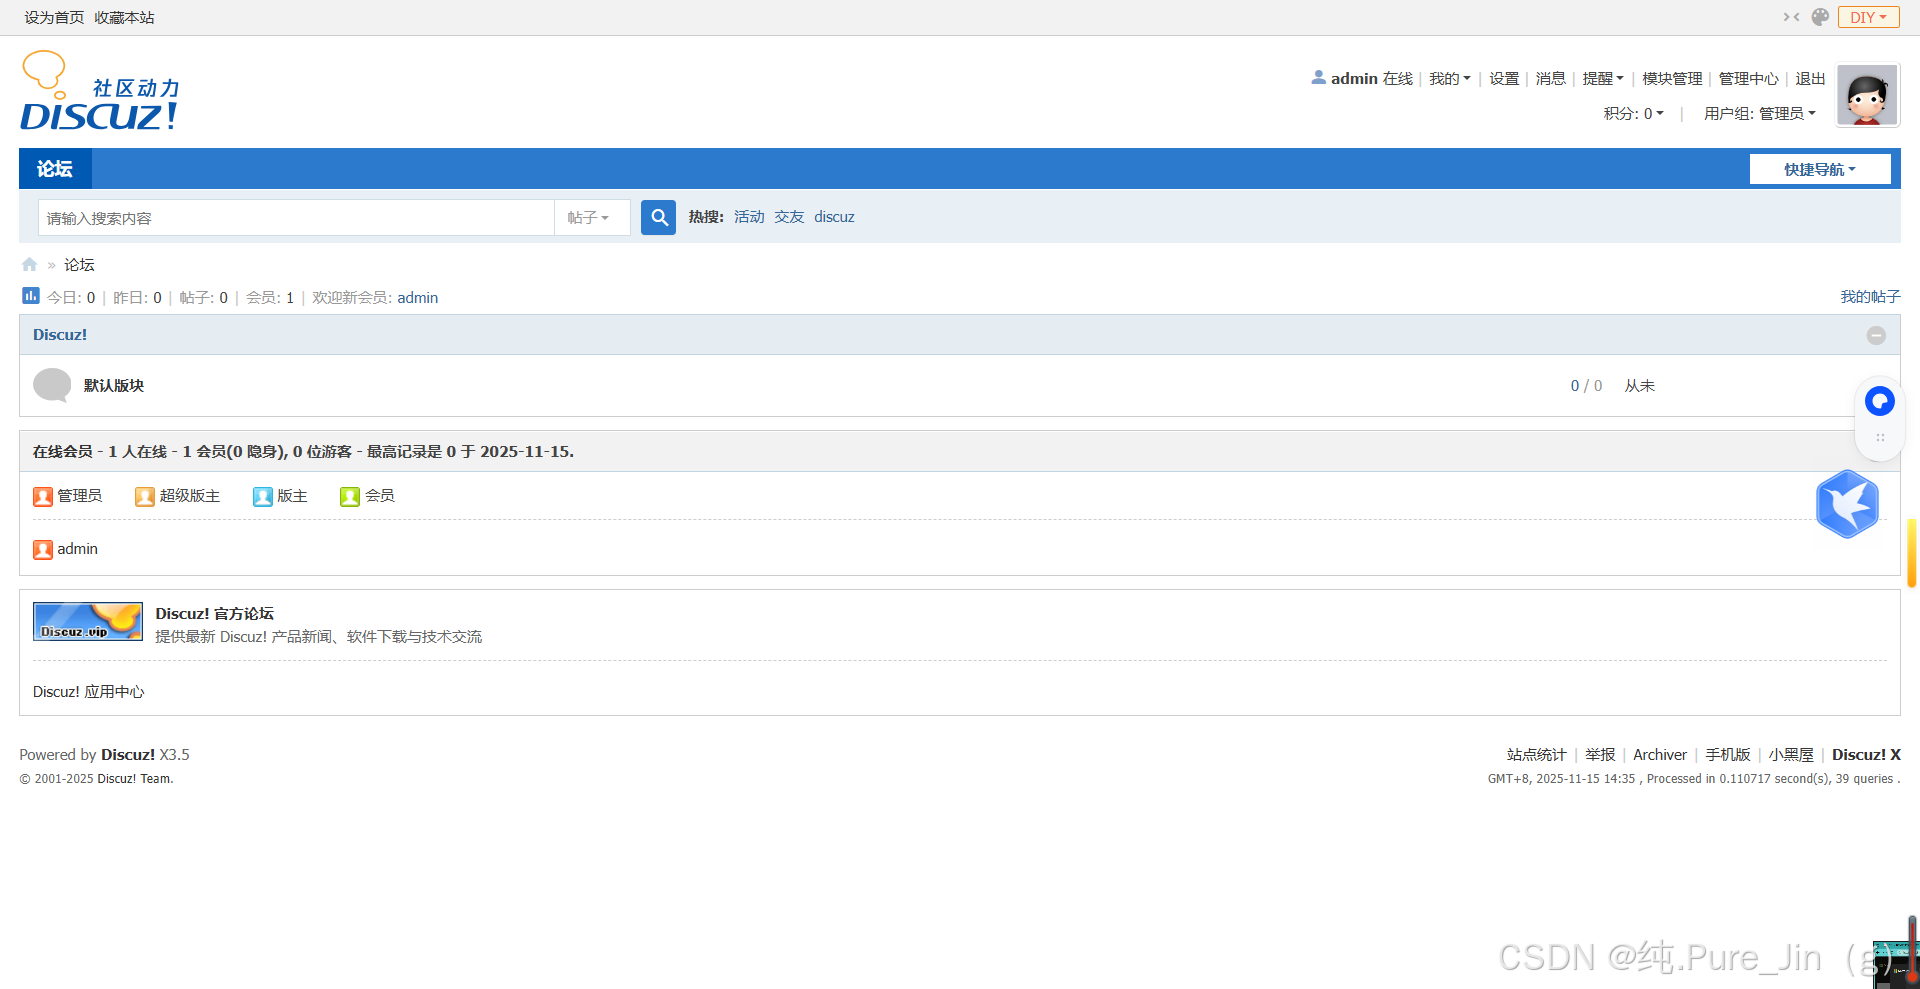Open the 我的 dropdown menu
This screenshot has width=1920, height=989.
1450,79
